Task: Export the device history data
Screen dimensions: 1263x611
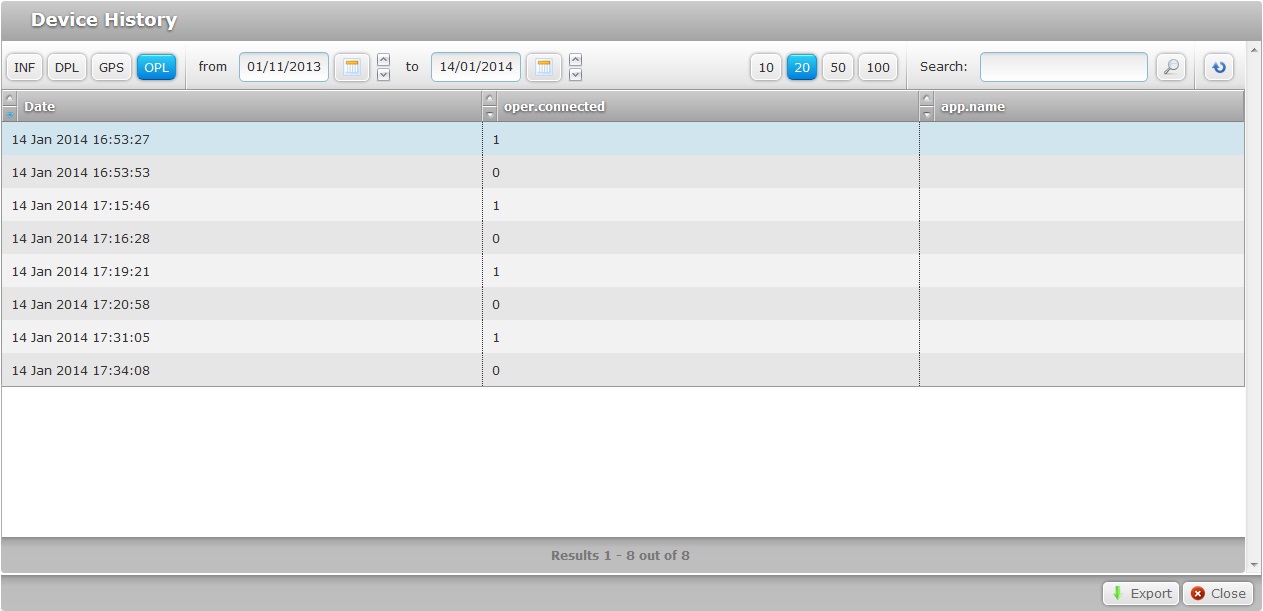Action: coord(1140,592)
